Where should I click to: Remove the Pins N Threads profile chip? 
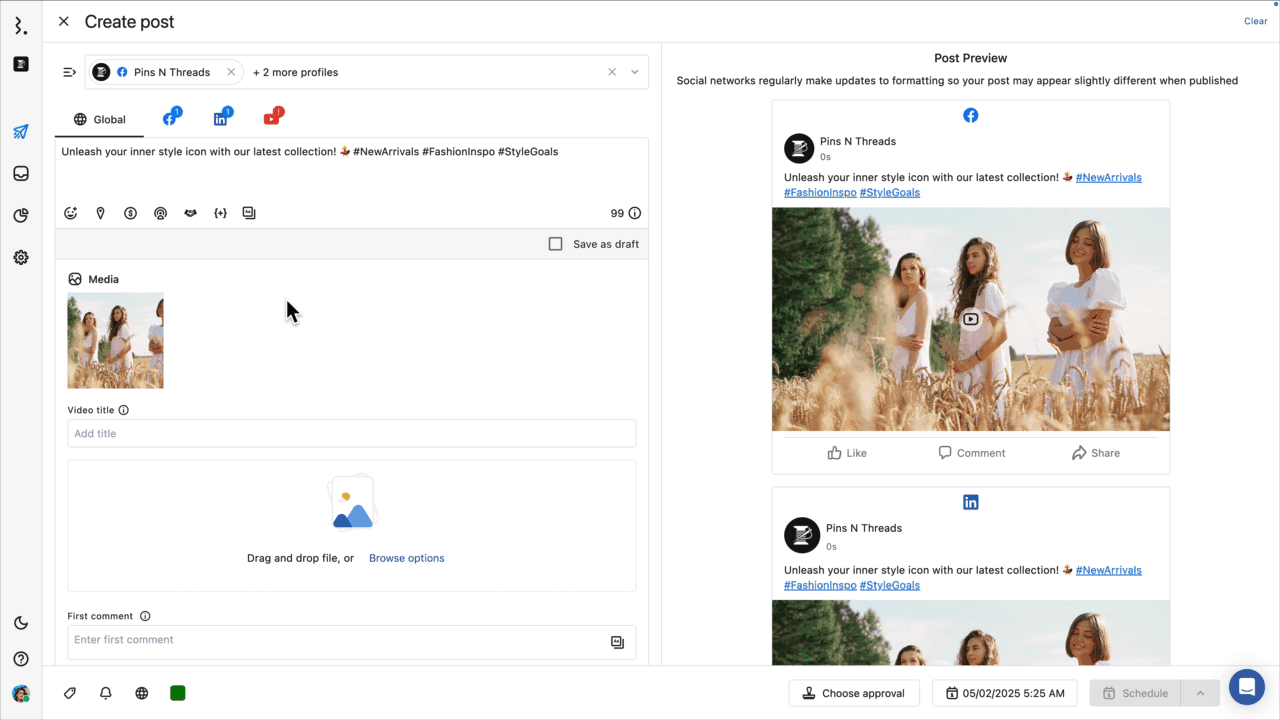tap(231, 72)
